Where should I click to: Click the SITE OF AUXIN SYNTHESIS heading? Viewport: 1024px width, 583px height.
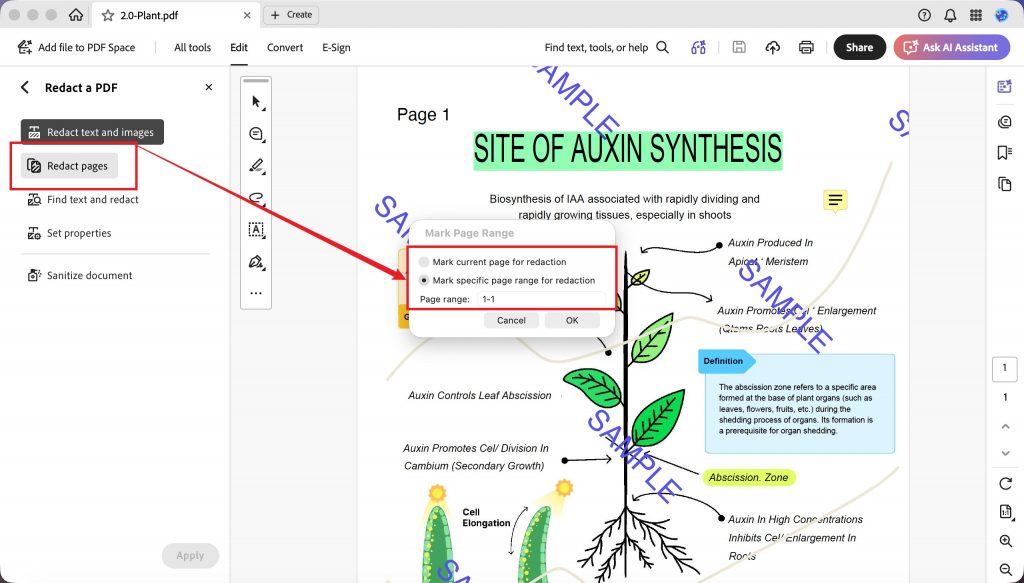pyautogui.click(x=628, y=150)
